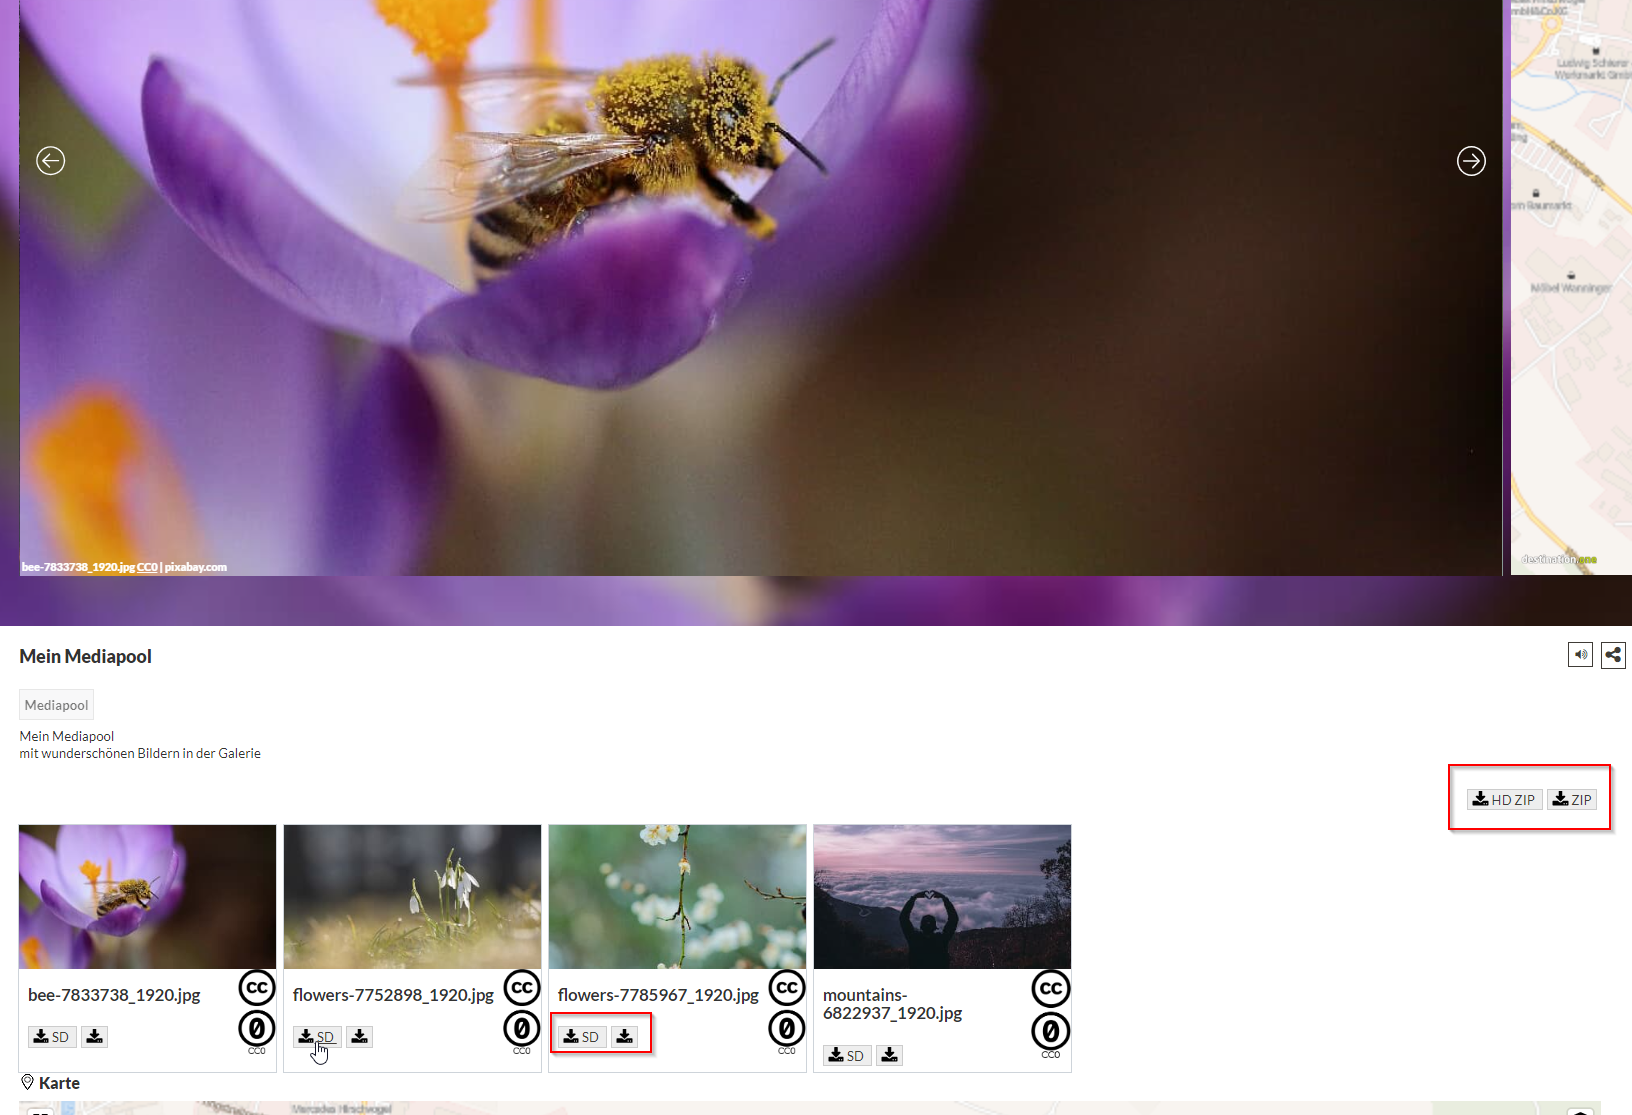Download full-size mountains-6822937_1920.jpg

[x=890, y=1056]
